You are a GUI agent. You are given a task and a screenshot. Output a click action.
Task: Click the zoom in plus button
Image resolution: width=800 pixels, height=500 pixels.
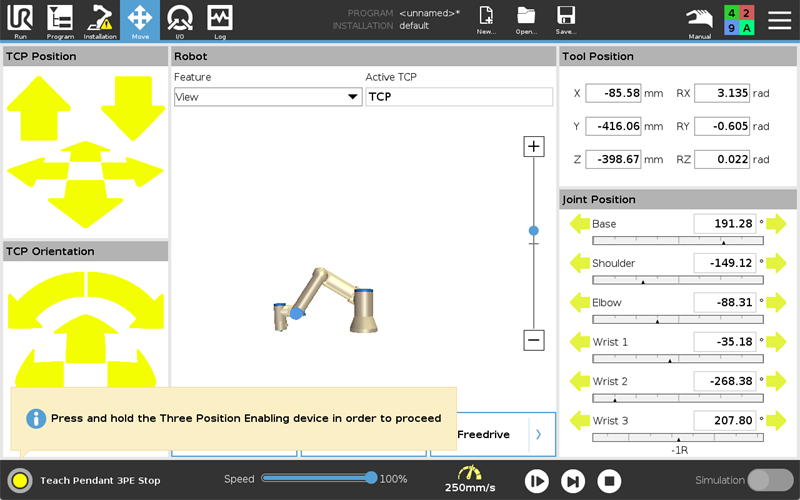534,147
